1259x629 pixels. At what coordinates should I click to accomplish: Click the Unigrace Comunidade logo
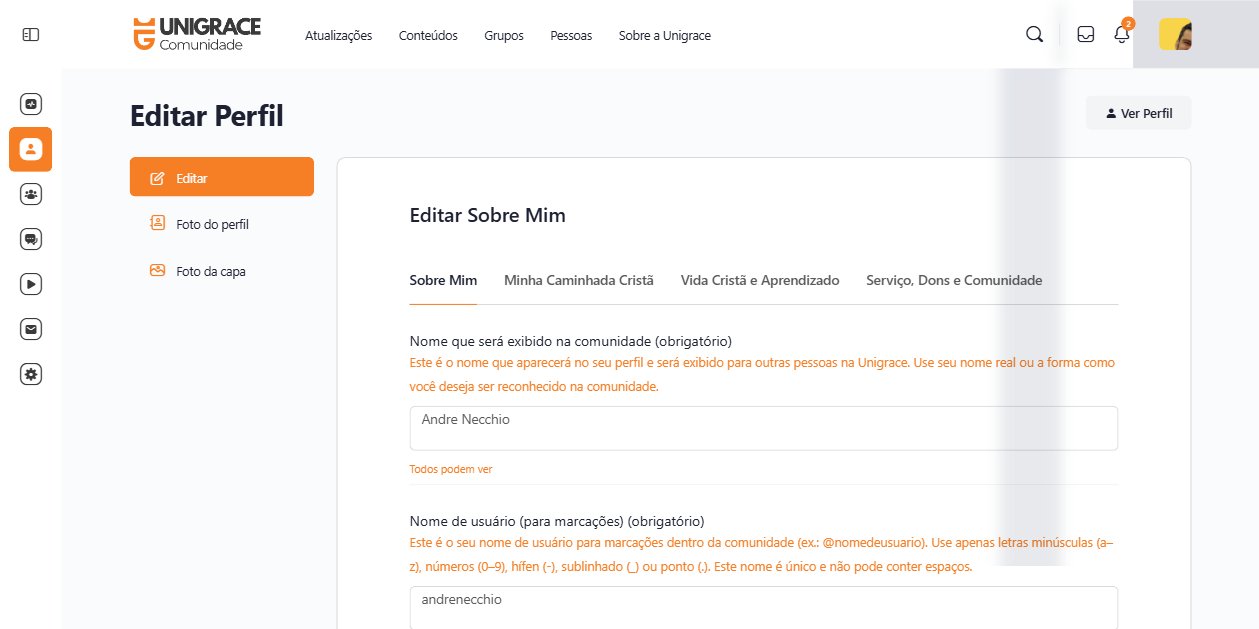[x=196, y=33]
